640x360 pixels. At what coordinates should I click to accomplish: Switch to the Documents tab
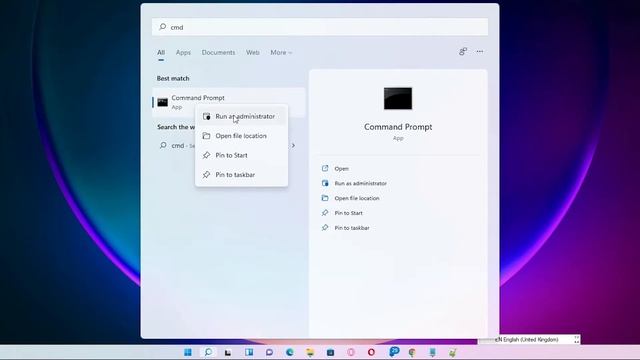[x=218, y=53]
